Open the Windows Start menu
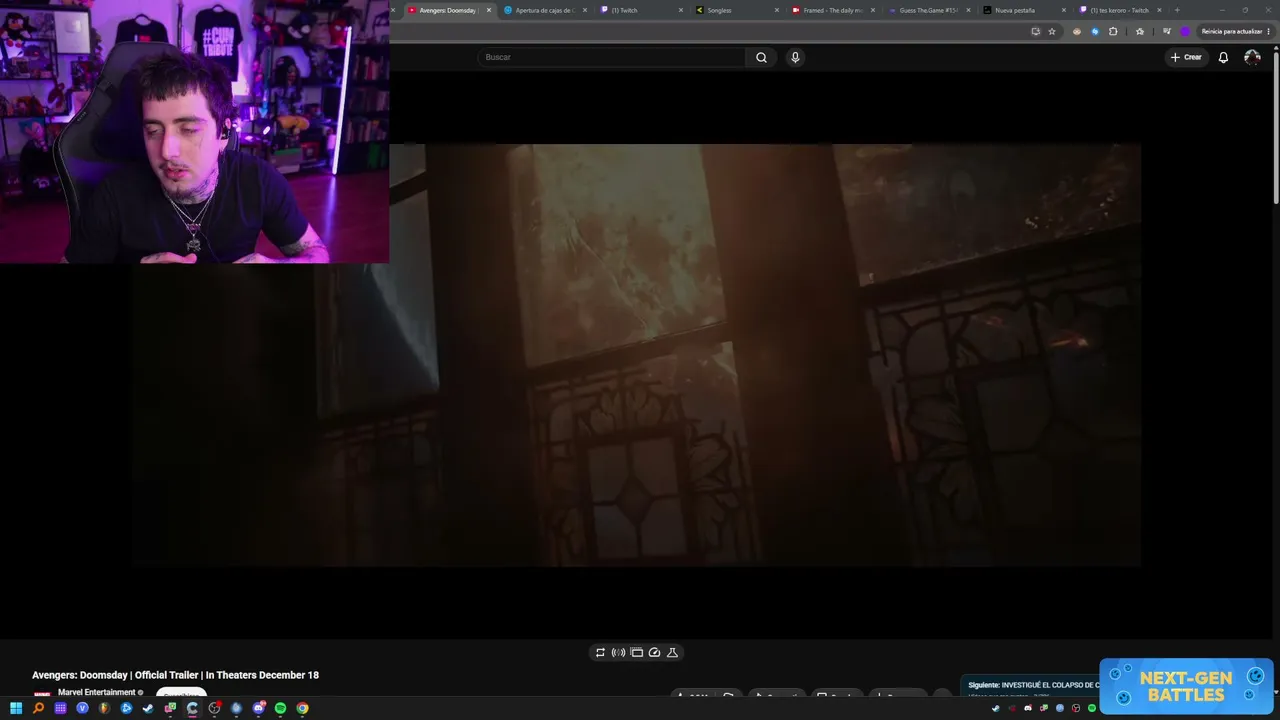Image resolution: width=1280 pixels, height=720 pixels. click(x=16, y=708)
